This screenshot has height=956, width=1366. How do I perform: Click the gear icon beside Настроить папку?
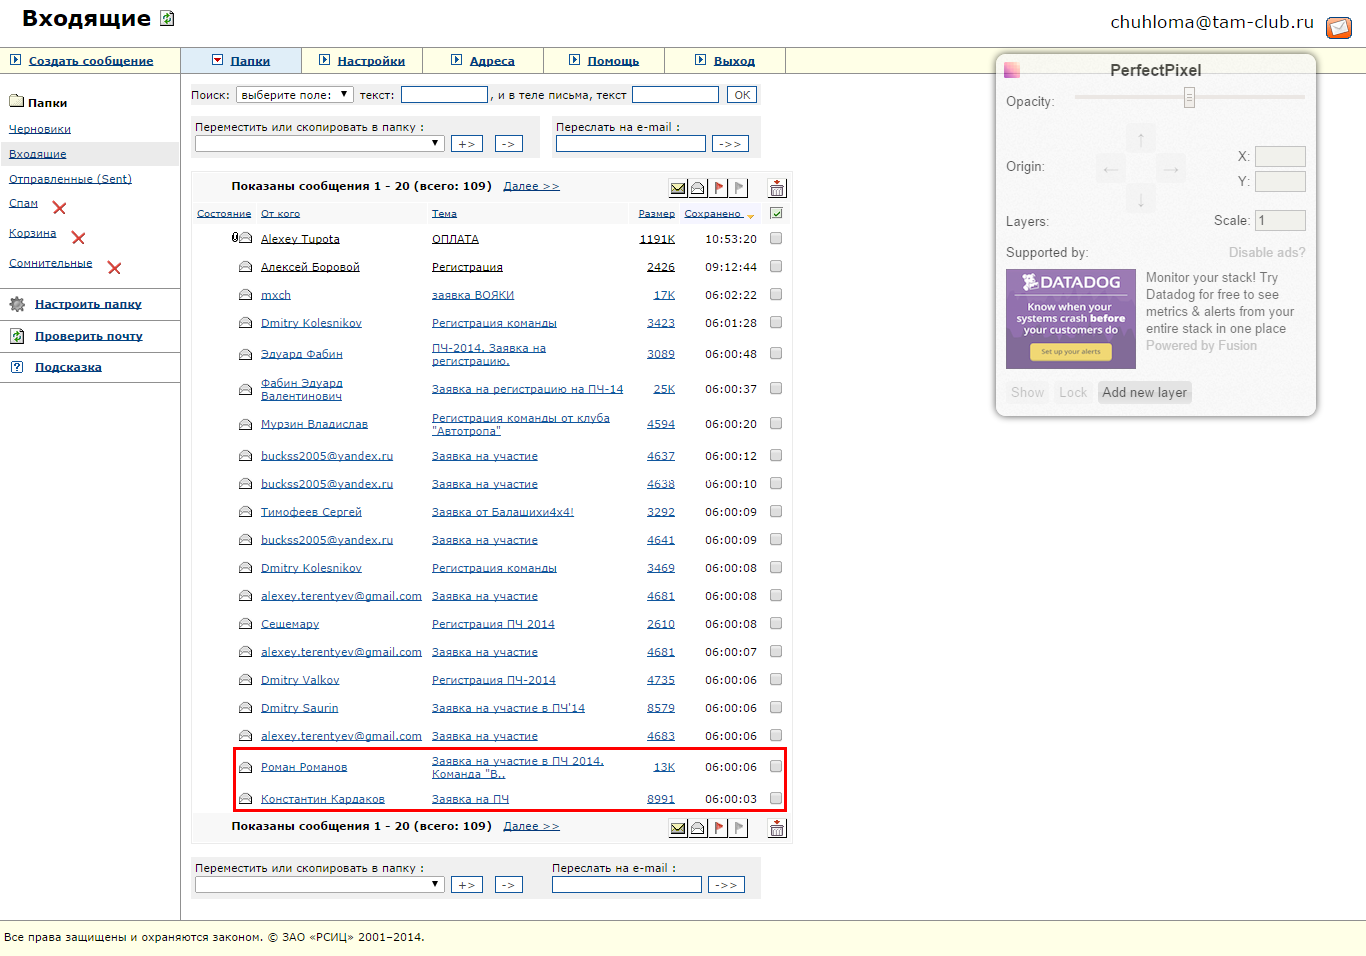pos(17,304)
